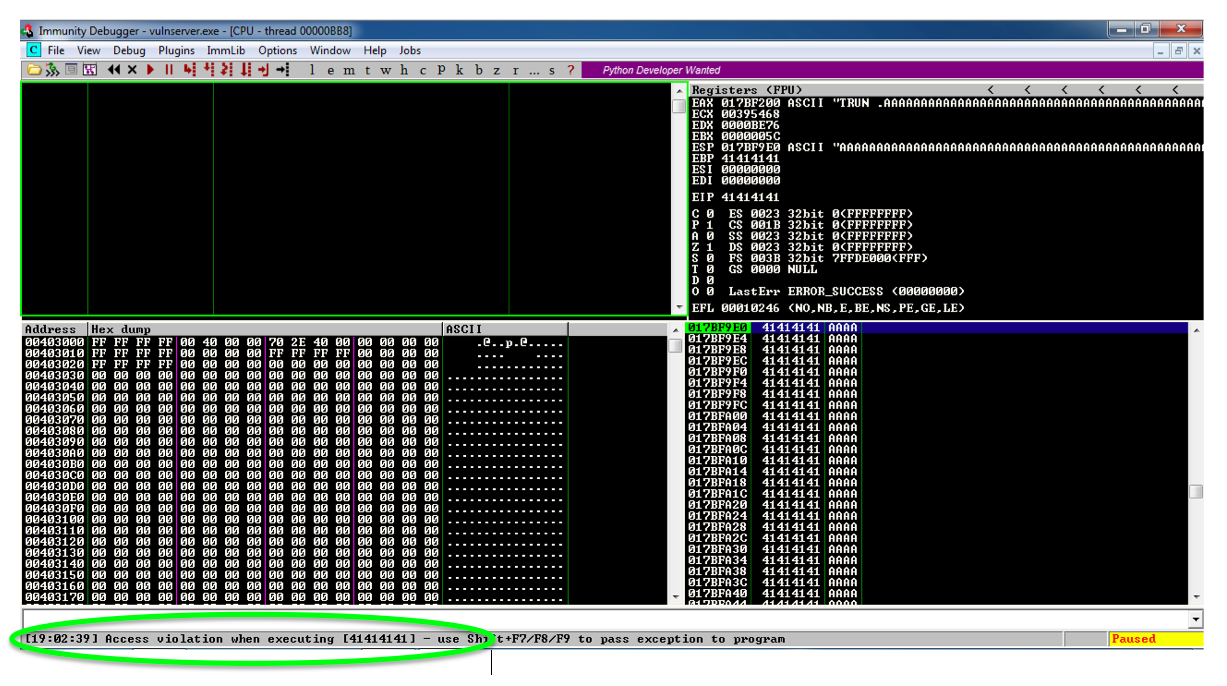Screen dimensions: 1227x686
Task: Click the CPU window C icon in menu bar
Action: tap(34, 50)
